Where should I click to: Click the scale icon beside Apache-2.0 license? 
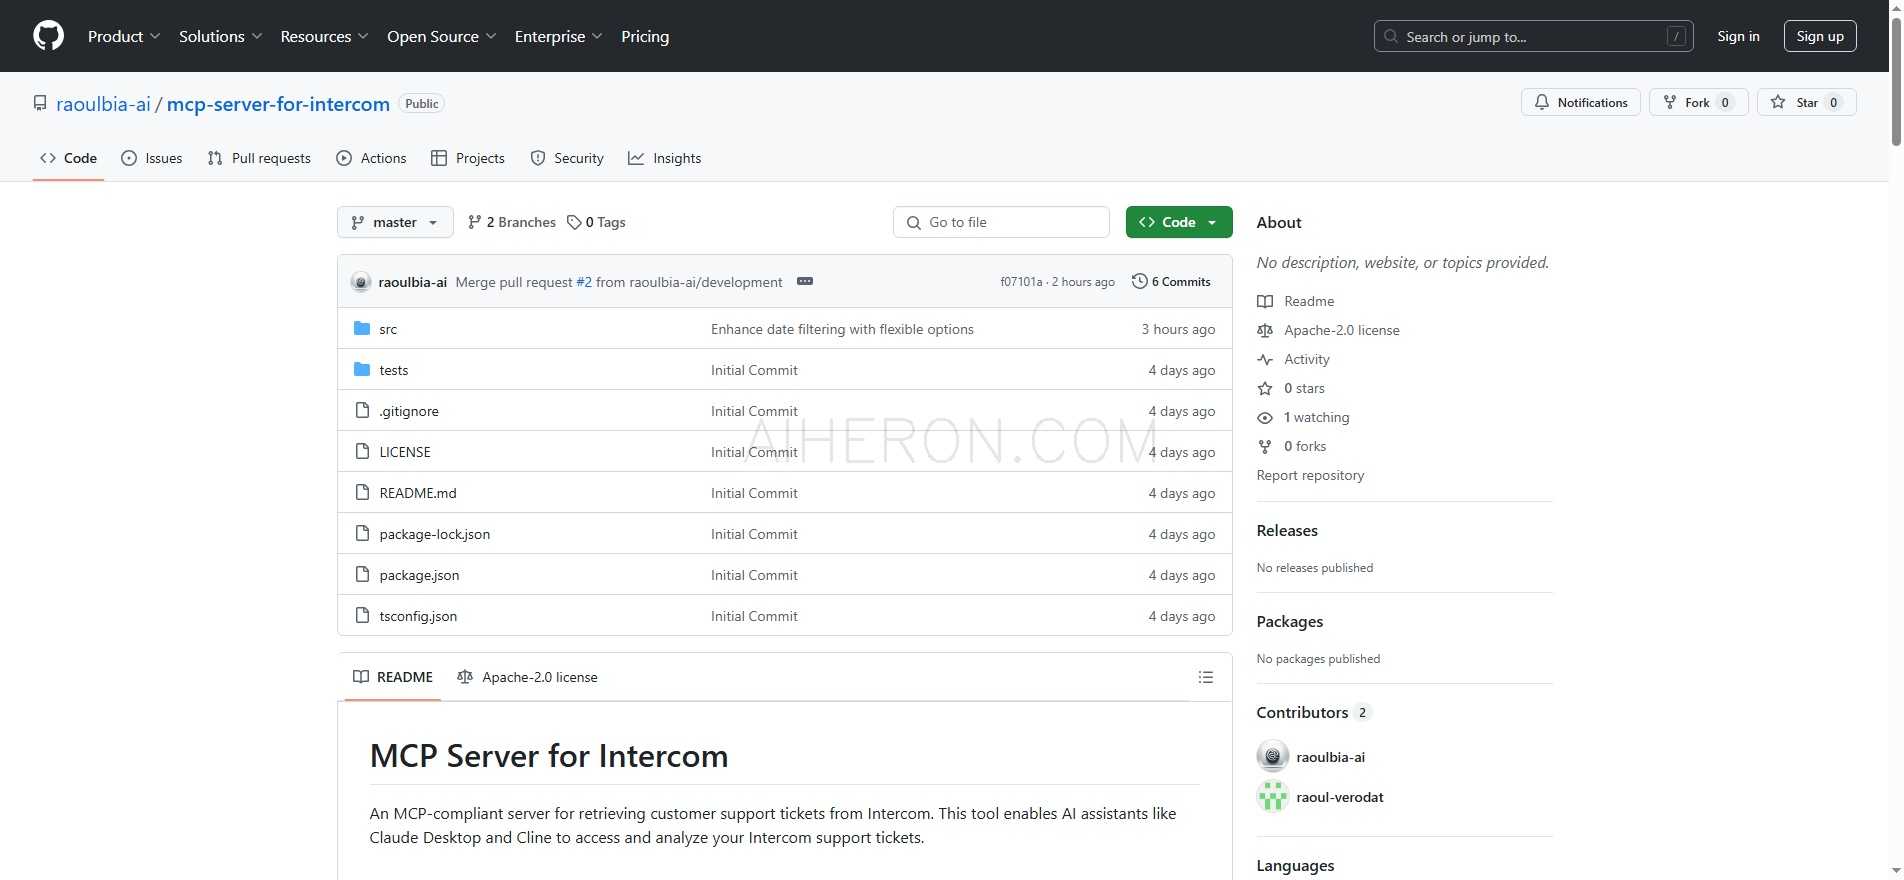click(1265, 330)
